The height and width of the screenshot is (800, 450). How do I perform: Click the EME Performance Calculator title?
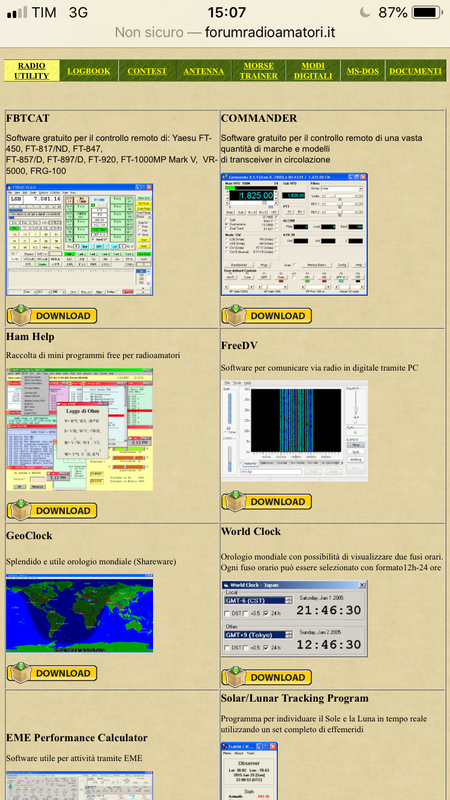77,738
